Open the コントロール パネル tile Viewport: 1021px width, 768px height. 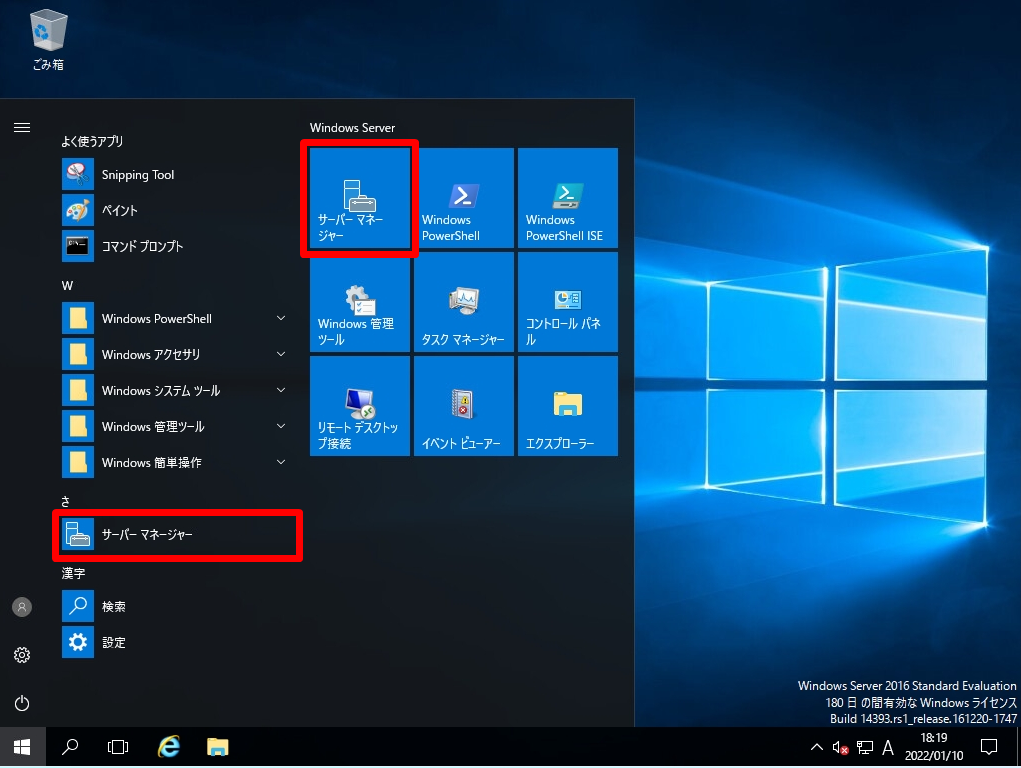[x=568, y=302]
